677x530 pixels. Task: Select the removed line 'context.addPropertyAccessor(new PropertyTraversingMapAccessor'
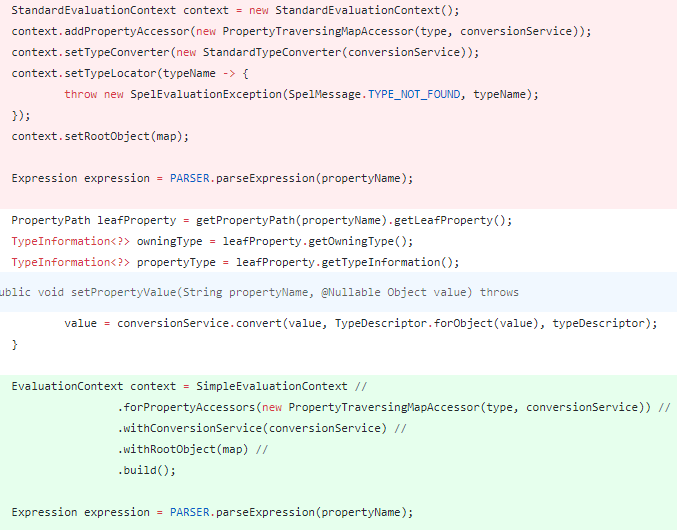pyautogui.click(x=301, y=32)
